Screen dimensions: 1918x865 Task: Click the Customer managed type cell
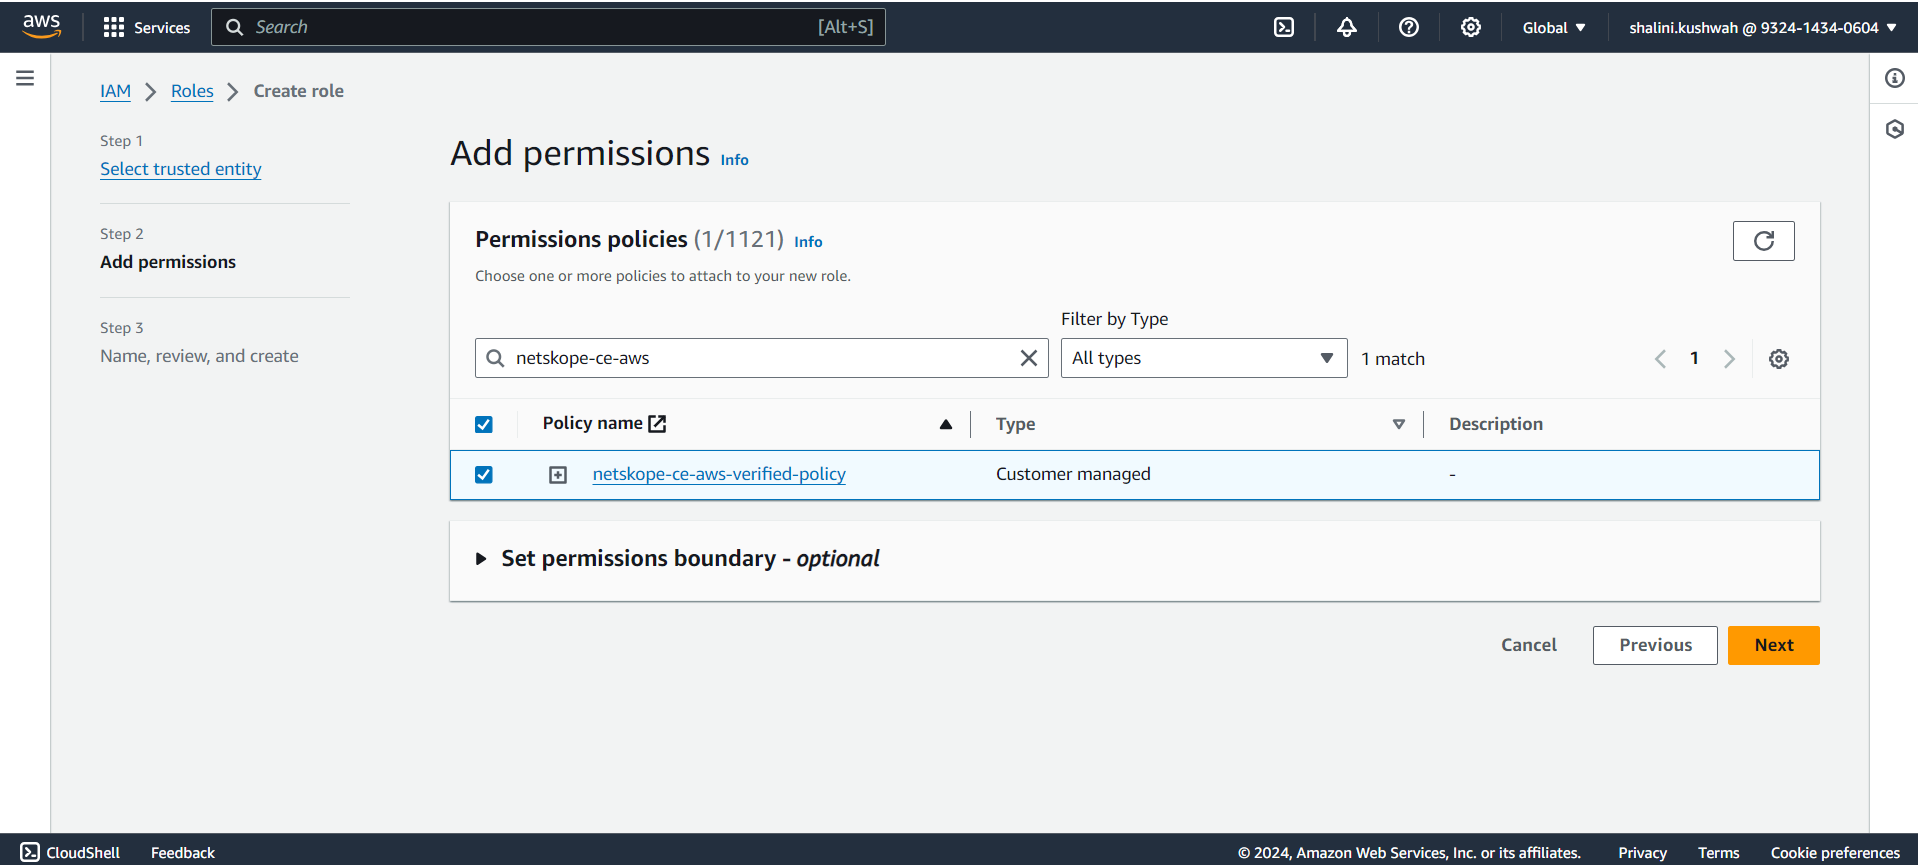point(1073,474)
